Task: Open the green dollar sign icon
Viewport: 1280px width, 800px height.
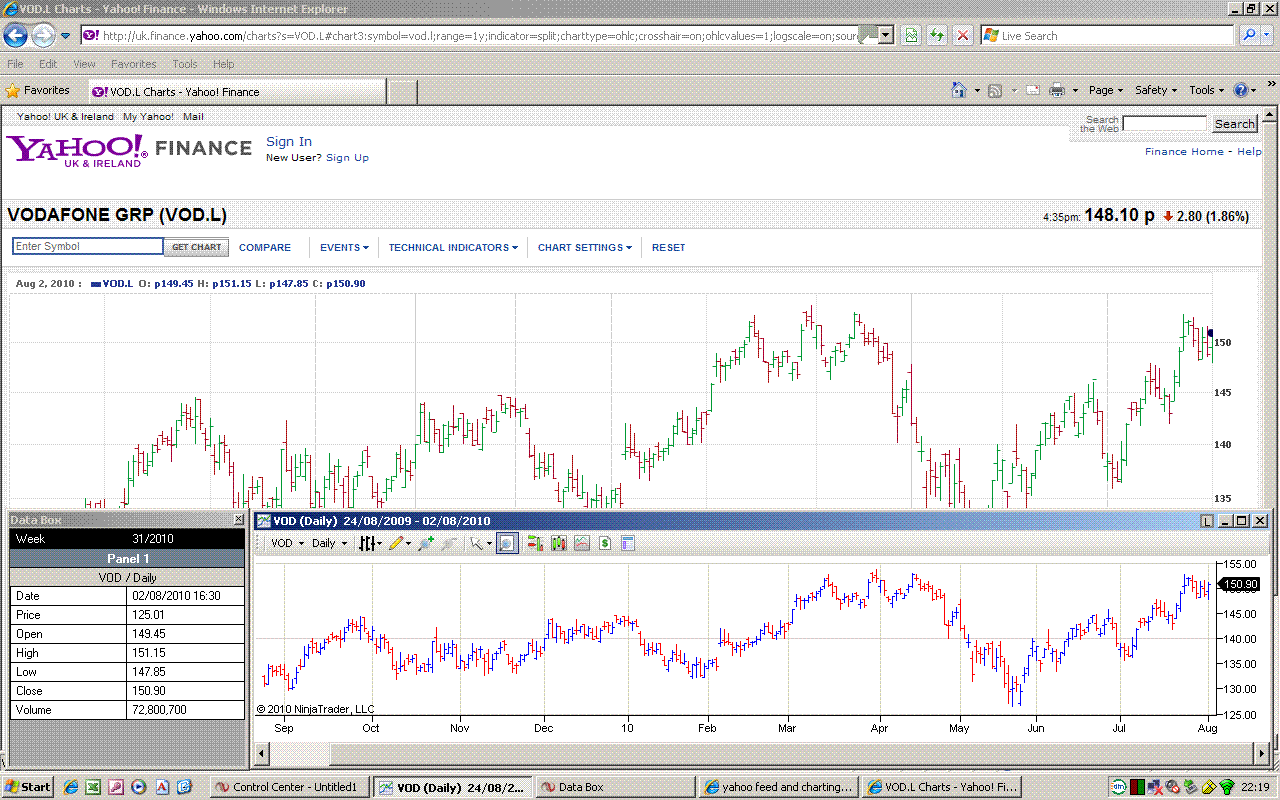Action: pyautogui.click(x=604, y=543)
